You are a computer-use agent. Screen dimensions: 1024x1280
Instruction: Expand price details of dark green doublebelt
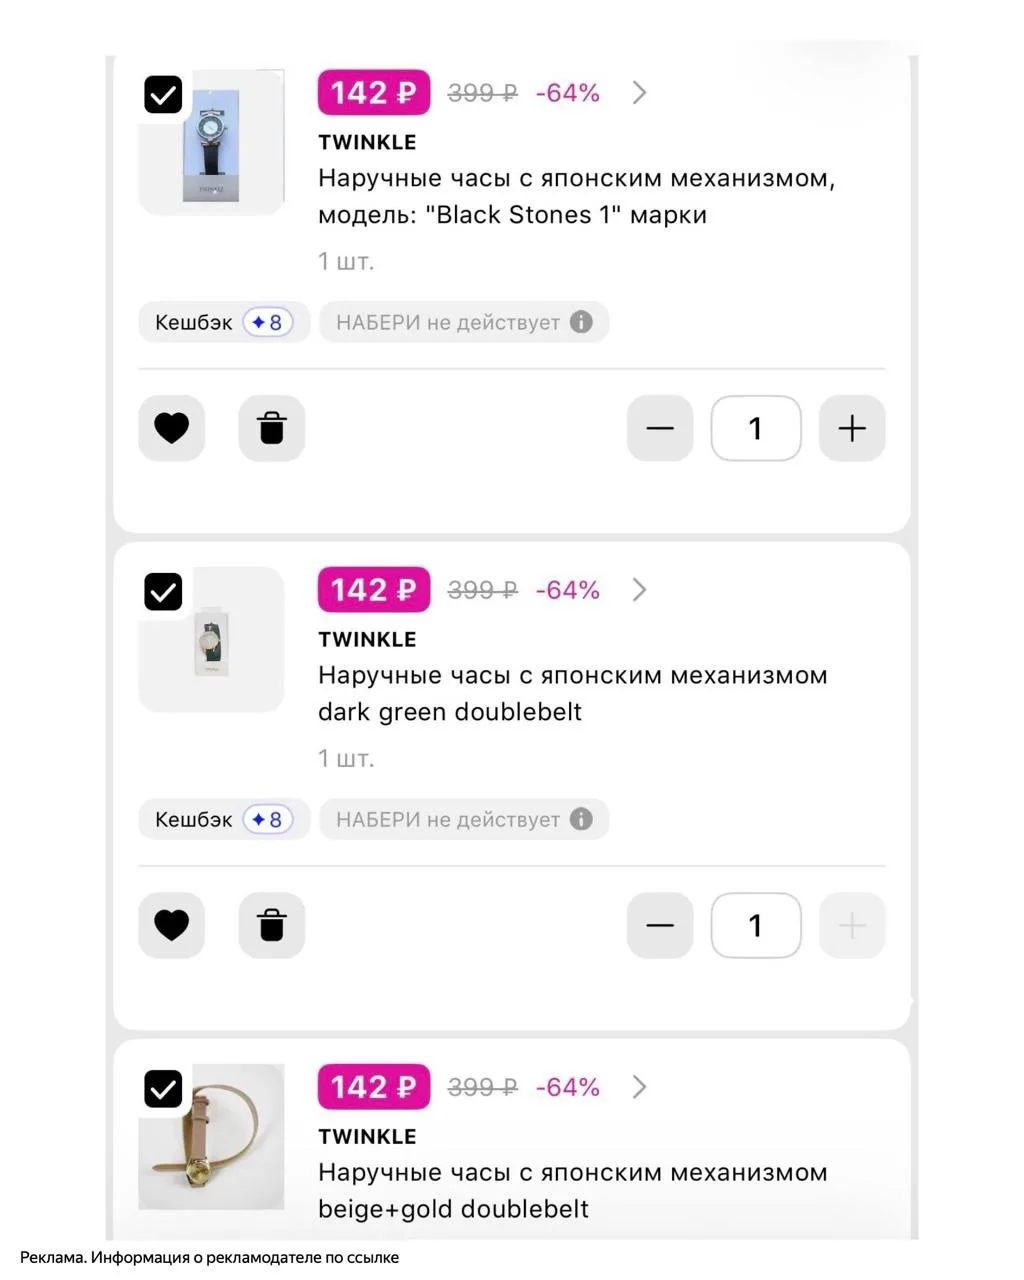click(x=639, y=590)
